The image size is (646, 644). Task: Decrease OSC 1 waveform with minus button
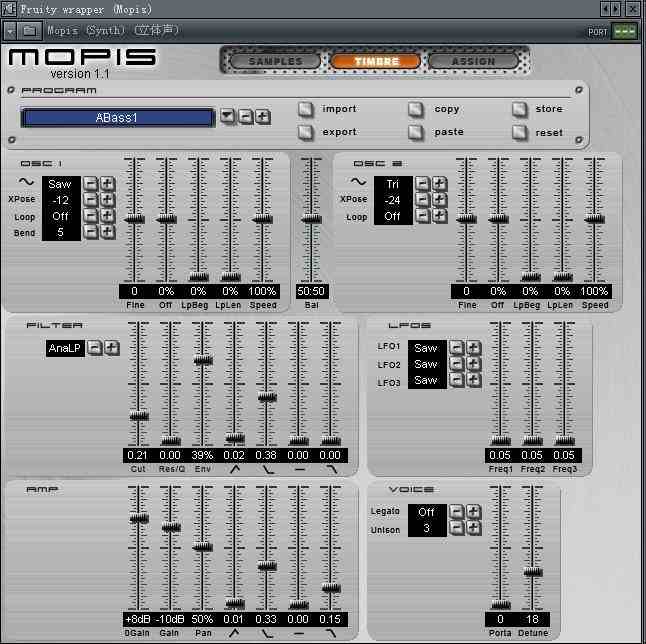pyautogui.click(x=91, y=183)
